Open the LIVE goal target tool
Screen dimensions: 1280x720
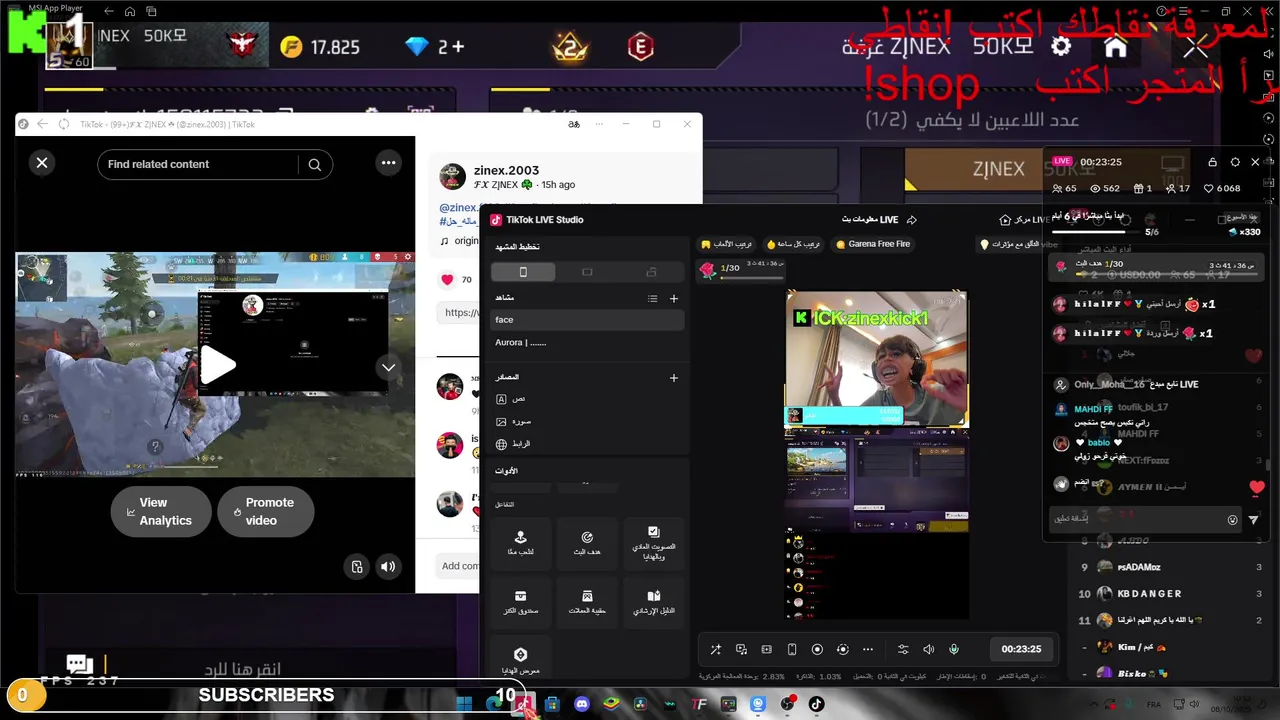click(x=587, y=543)
